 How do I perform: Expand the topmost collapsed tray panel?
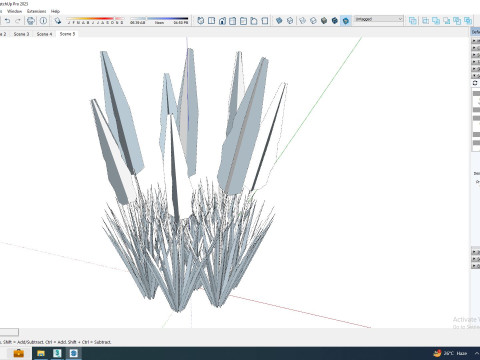click(476, 41)
